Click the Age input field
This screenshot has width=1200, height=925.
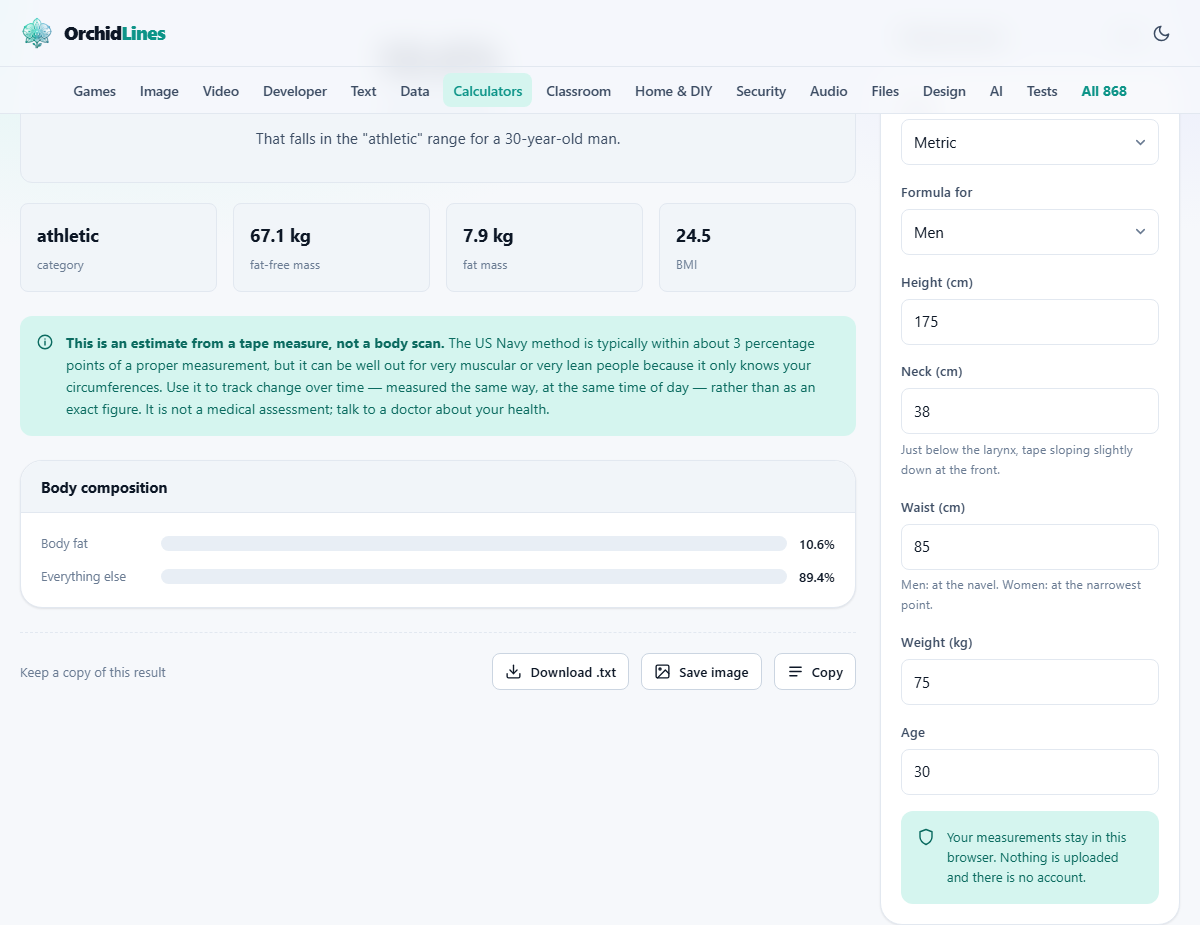tap(1030, 772)
